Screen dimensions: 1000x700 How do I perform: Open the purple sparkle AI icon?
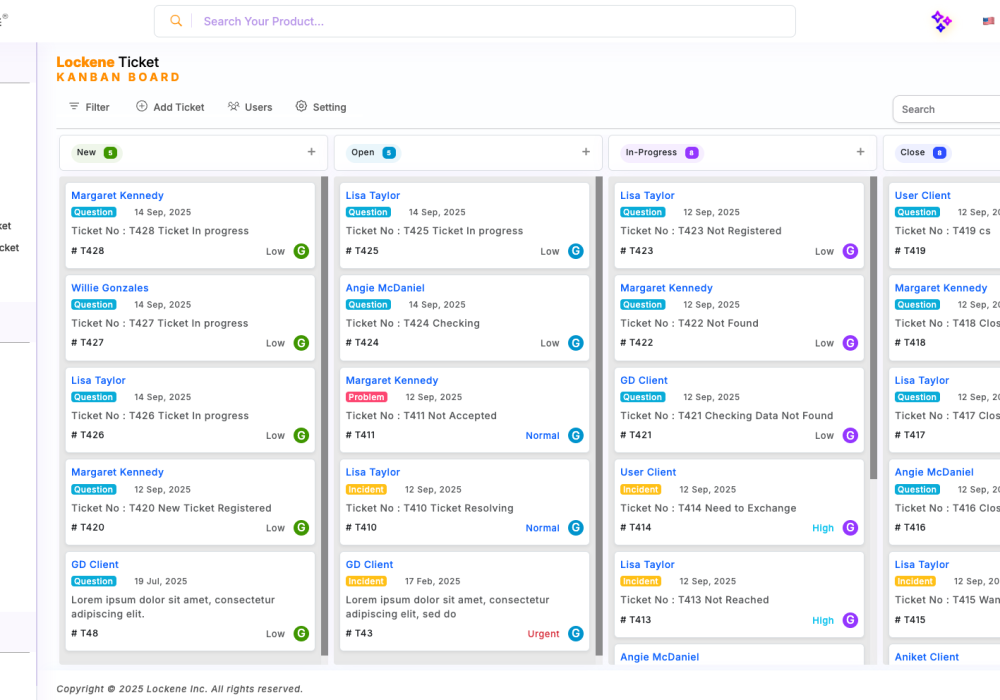point(941,21)
